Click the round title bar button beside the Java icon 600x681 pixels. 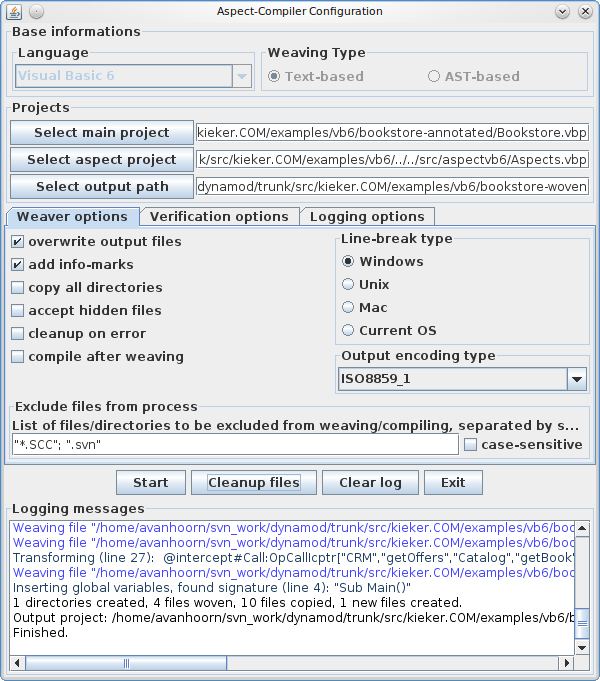click(x=36, y=12)
